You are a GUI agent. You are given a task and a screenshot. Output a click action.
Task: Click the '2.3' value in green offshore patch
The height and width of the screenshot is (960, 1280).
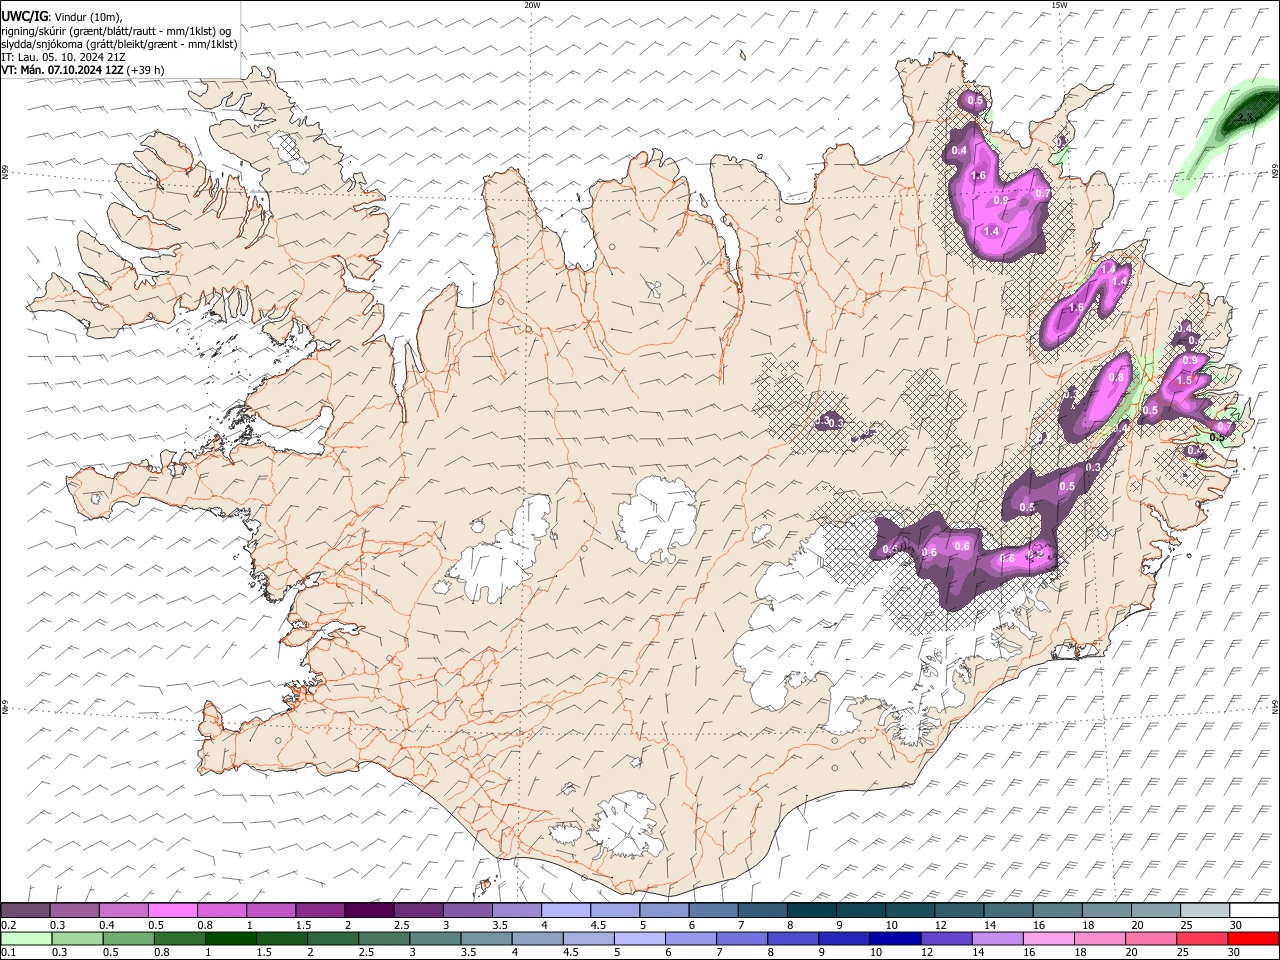1243,118
